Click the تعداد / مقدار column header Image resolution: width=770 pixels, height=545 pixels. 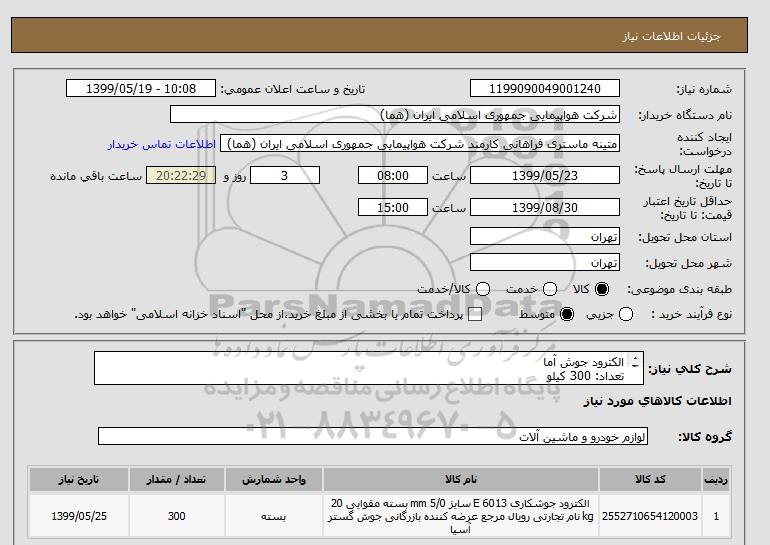click(x=177, y=479)
